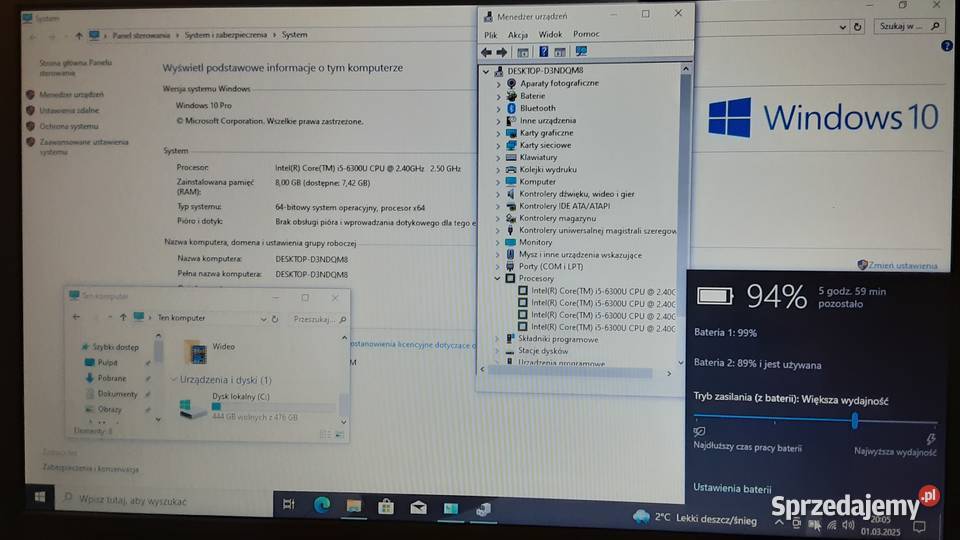Click refresh button in Ten komputer address bar

click(x=275, y=319)
